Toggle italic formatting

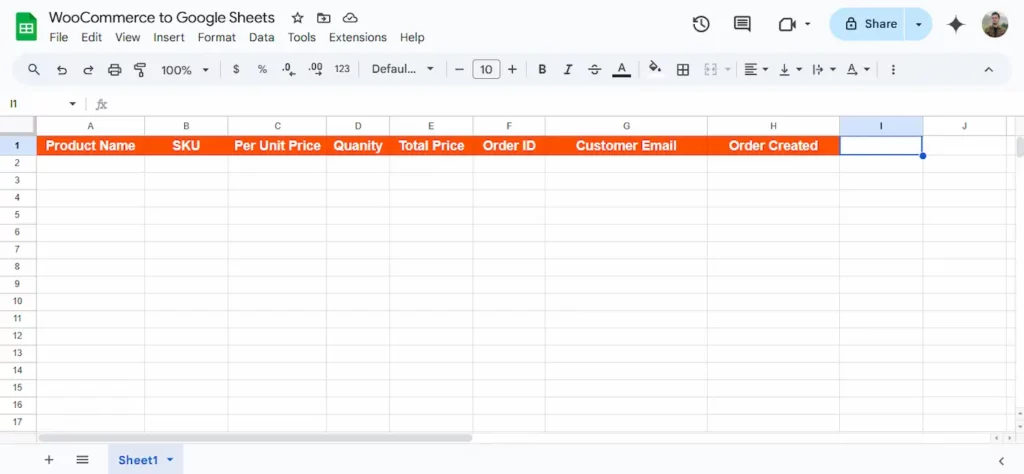click(x=568, y=69)
